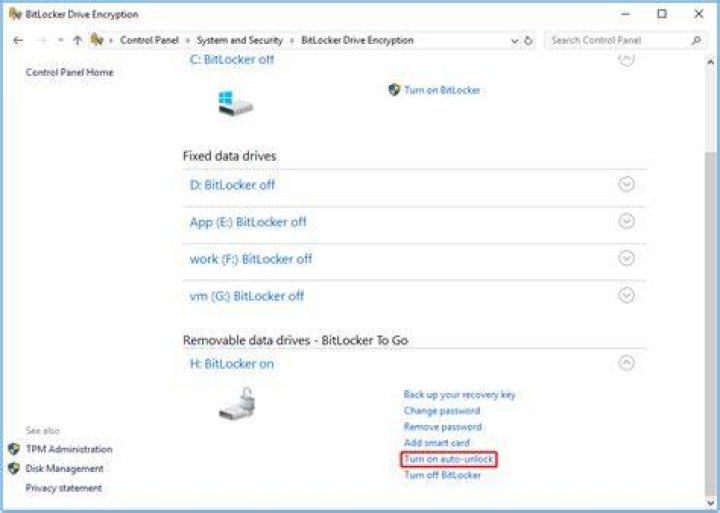Minimize the BitLocker window
720x513 pixels.
pyautogui.click(x=625, y=14)
